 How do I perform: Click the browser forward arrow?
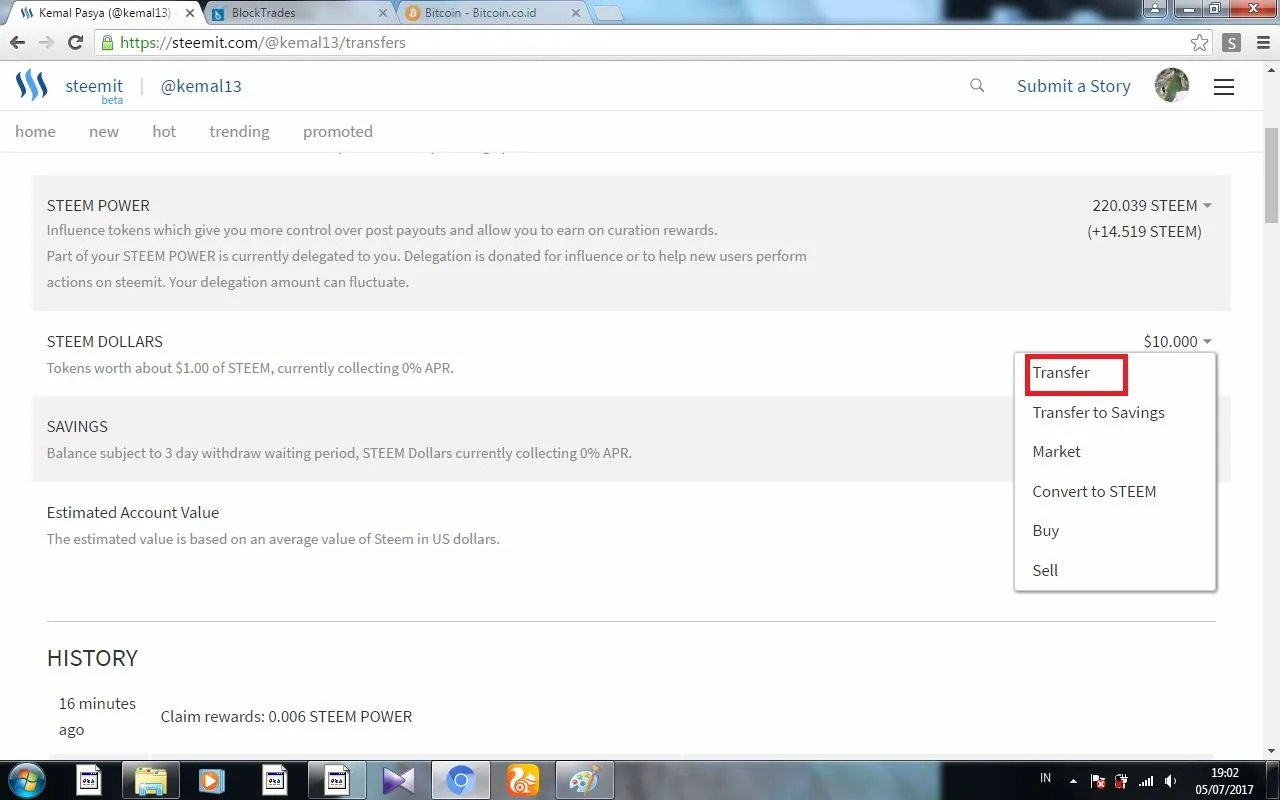point(46,43)
